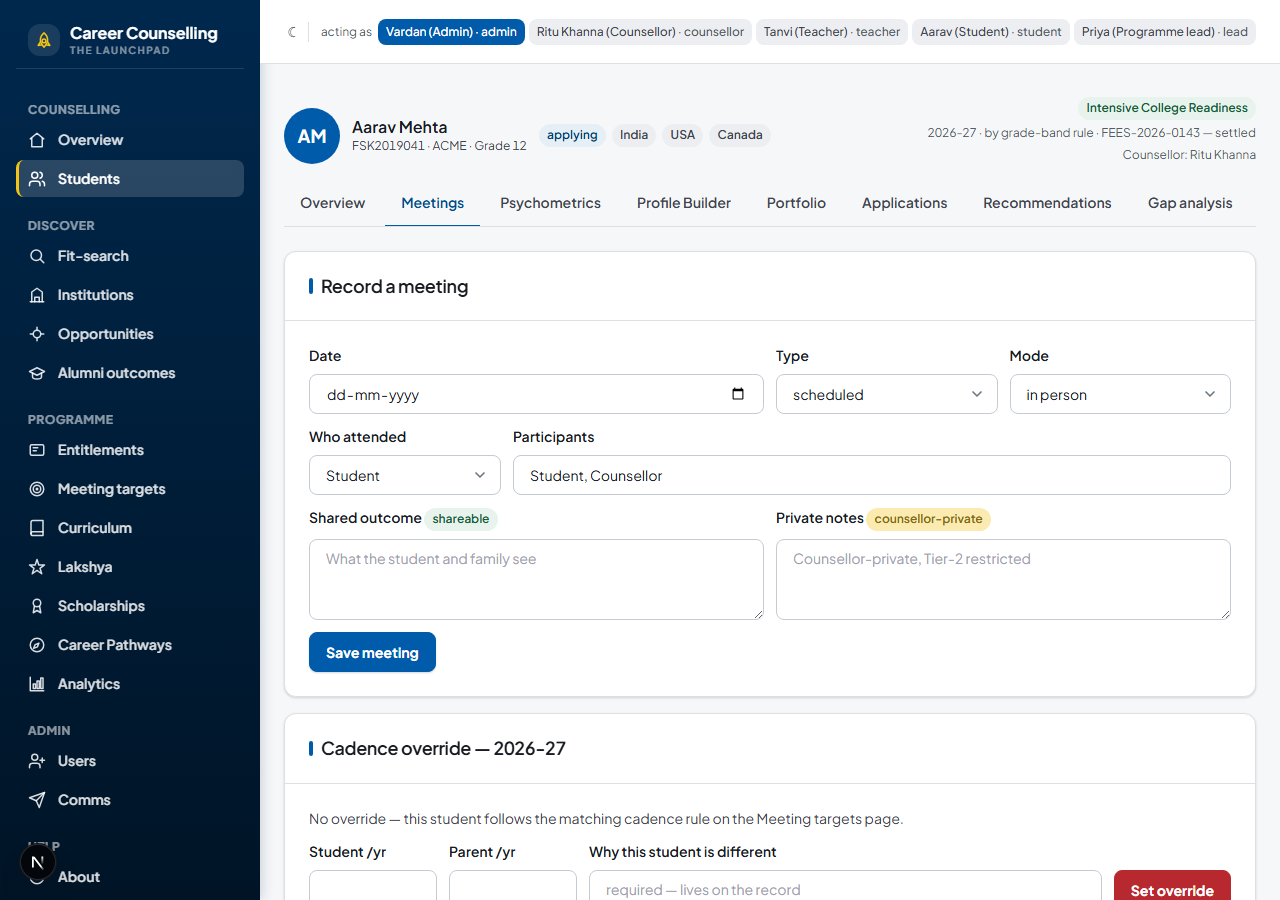Click the India country chip
Viewport: 1280px width, 900px height.
[634, 135]
